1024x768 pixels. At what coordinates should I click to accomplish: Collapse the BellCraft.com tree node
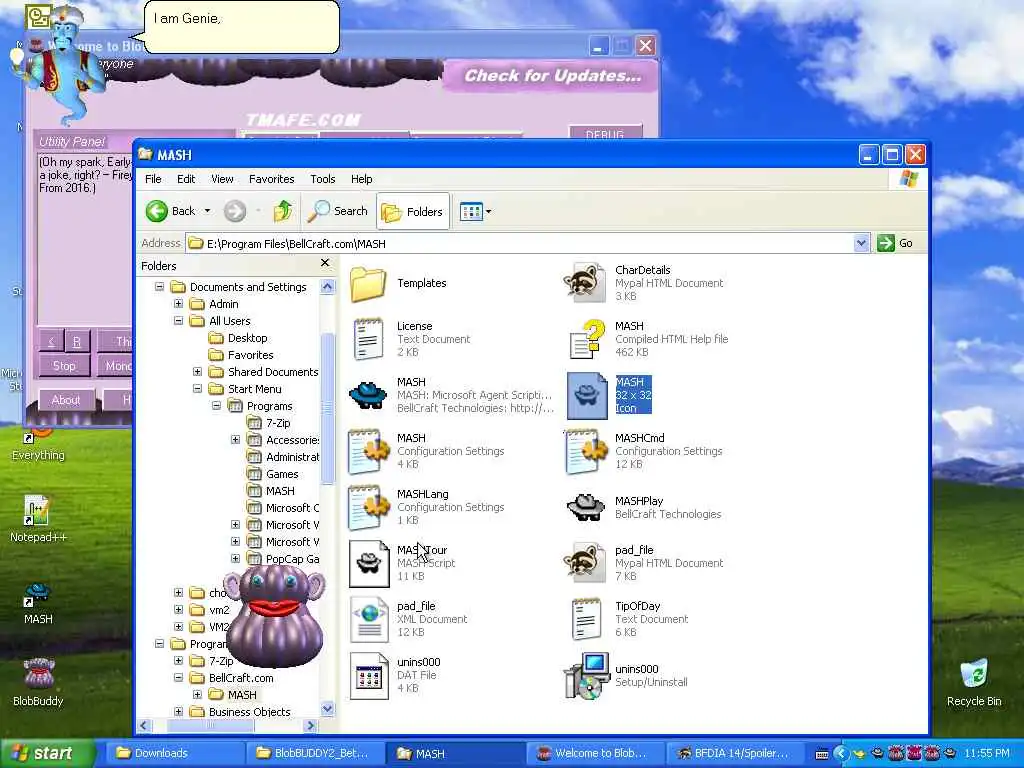click(x=178, y=678)
